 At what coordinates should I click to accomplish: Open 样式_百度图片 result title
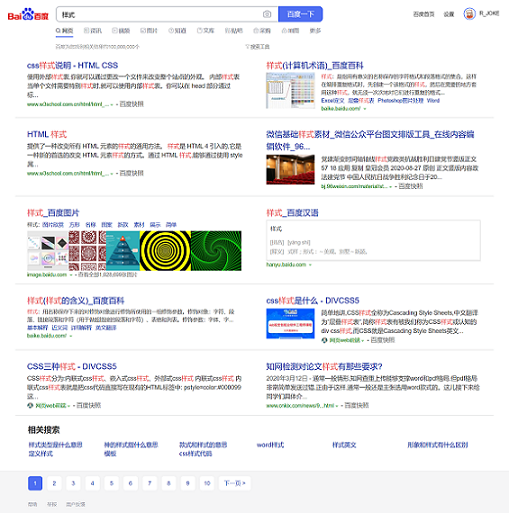click(x=53, y=213)
